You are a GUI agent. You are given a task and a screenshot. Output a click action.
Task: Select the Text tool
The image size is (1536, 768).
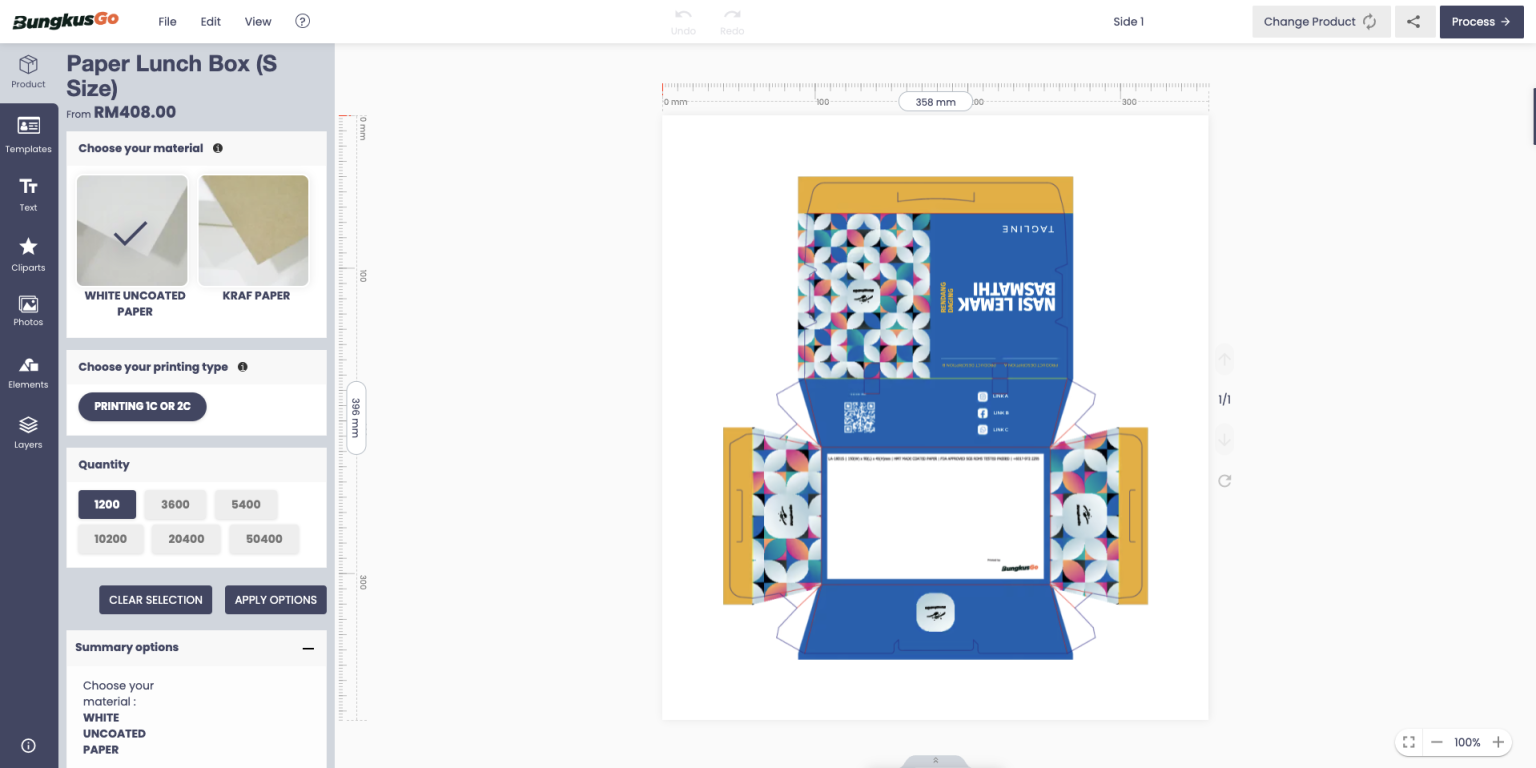[28, 195]
